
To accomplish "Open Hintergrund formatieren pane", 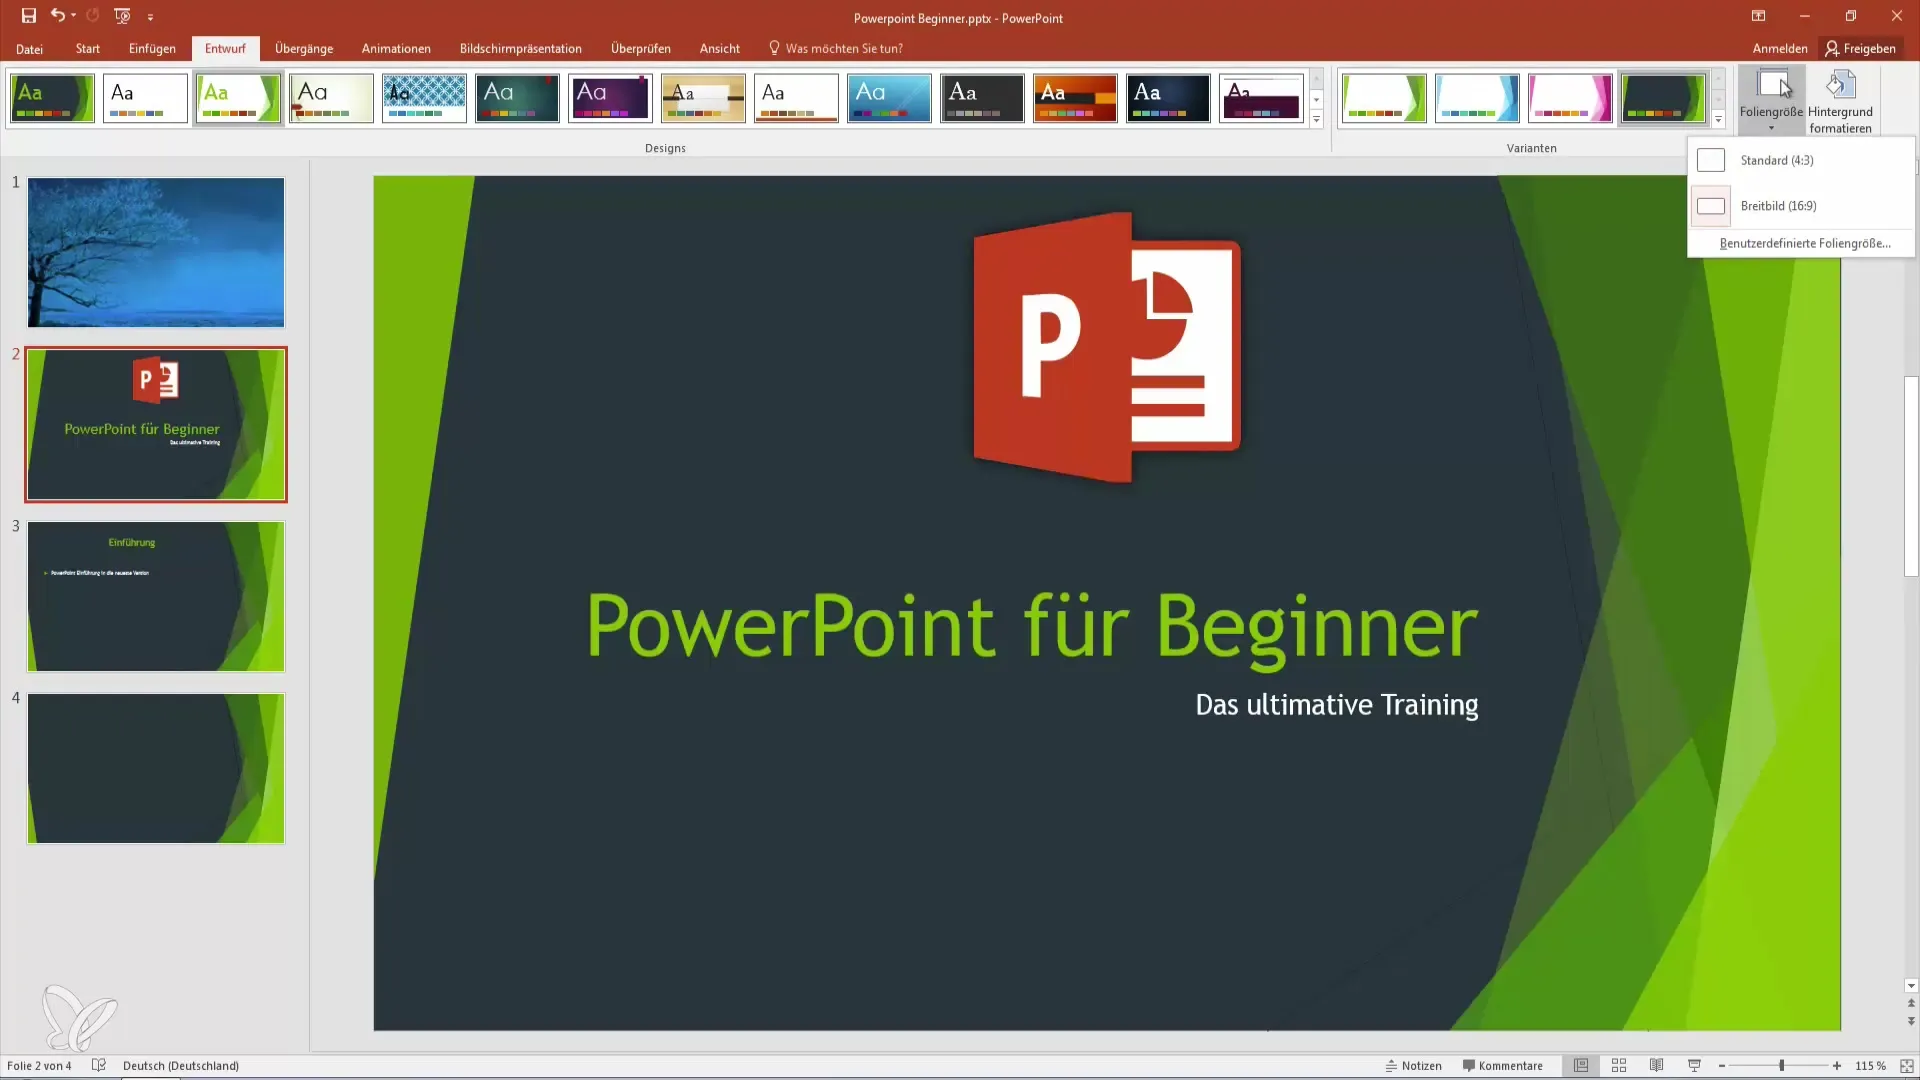I will 1840,100.
